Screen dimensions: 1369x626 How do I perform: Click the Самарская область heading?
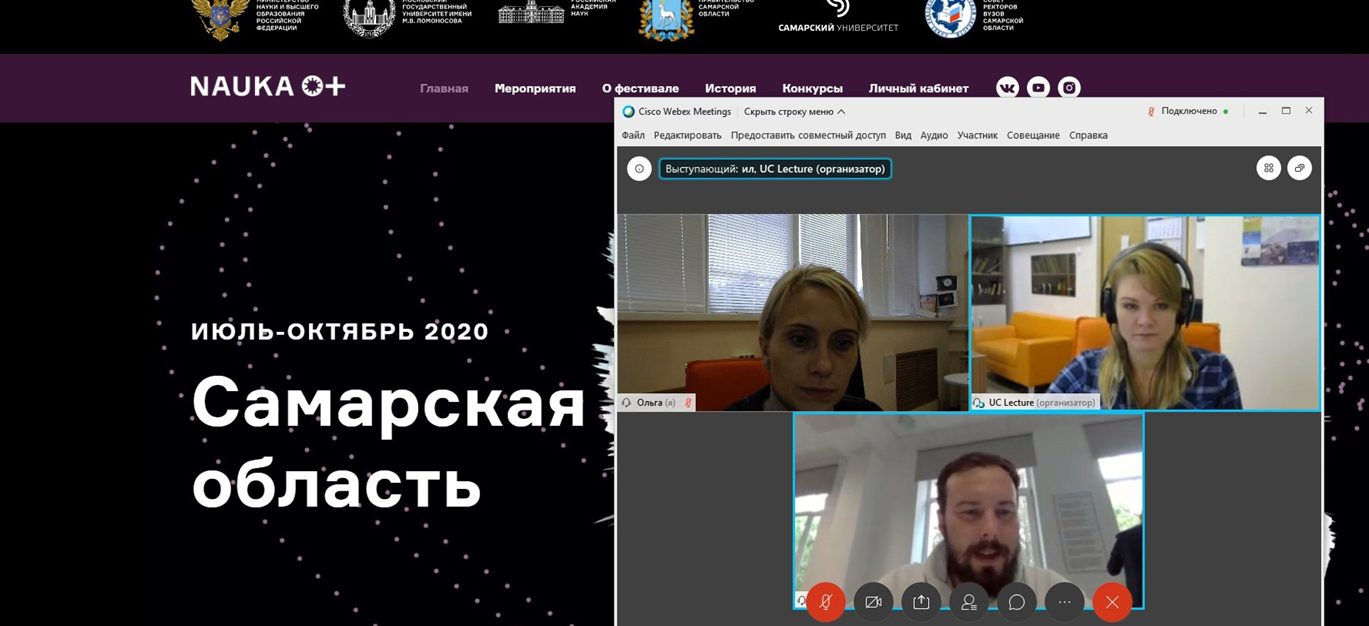click(388, 441)
